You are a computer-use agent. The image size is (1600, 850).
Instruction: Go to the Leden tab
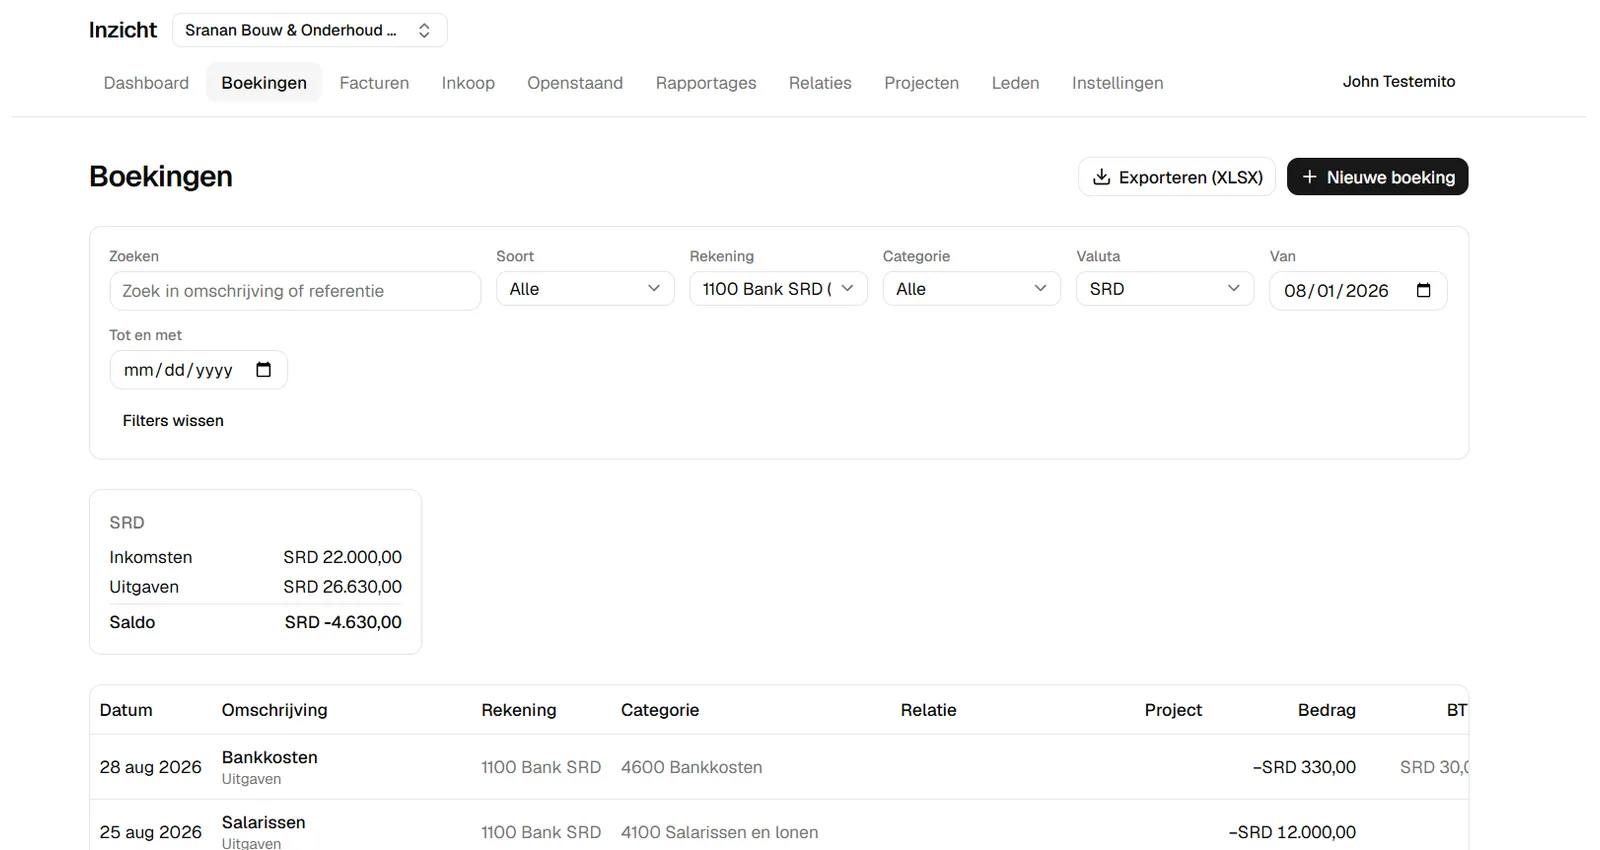(x=1015, y=83)
